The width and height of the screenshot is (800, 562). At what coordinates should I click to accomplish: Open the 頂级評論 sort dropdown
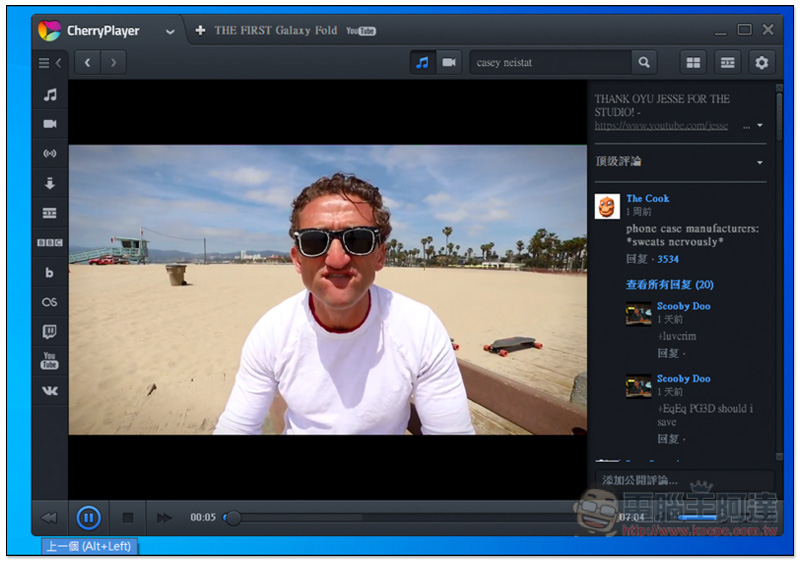[759, 162]
